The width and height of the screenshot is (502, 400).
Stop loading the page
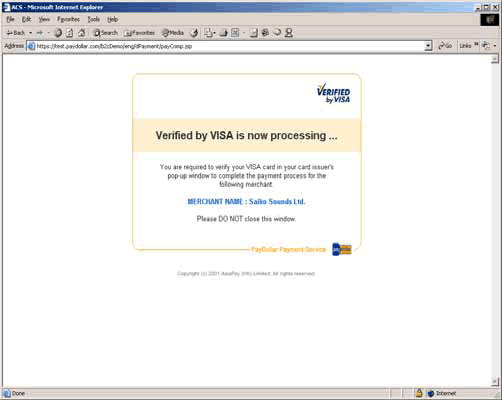point(58,33)
